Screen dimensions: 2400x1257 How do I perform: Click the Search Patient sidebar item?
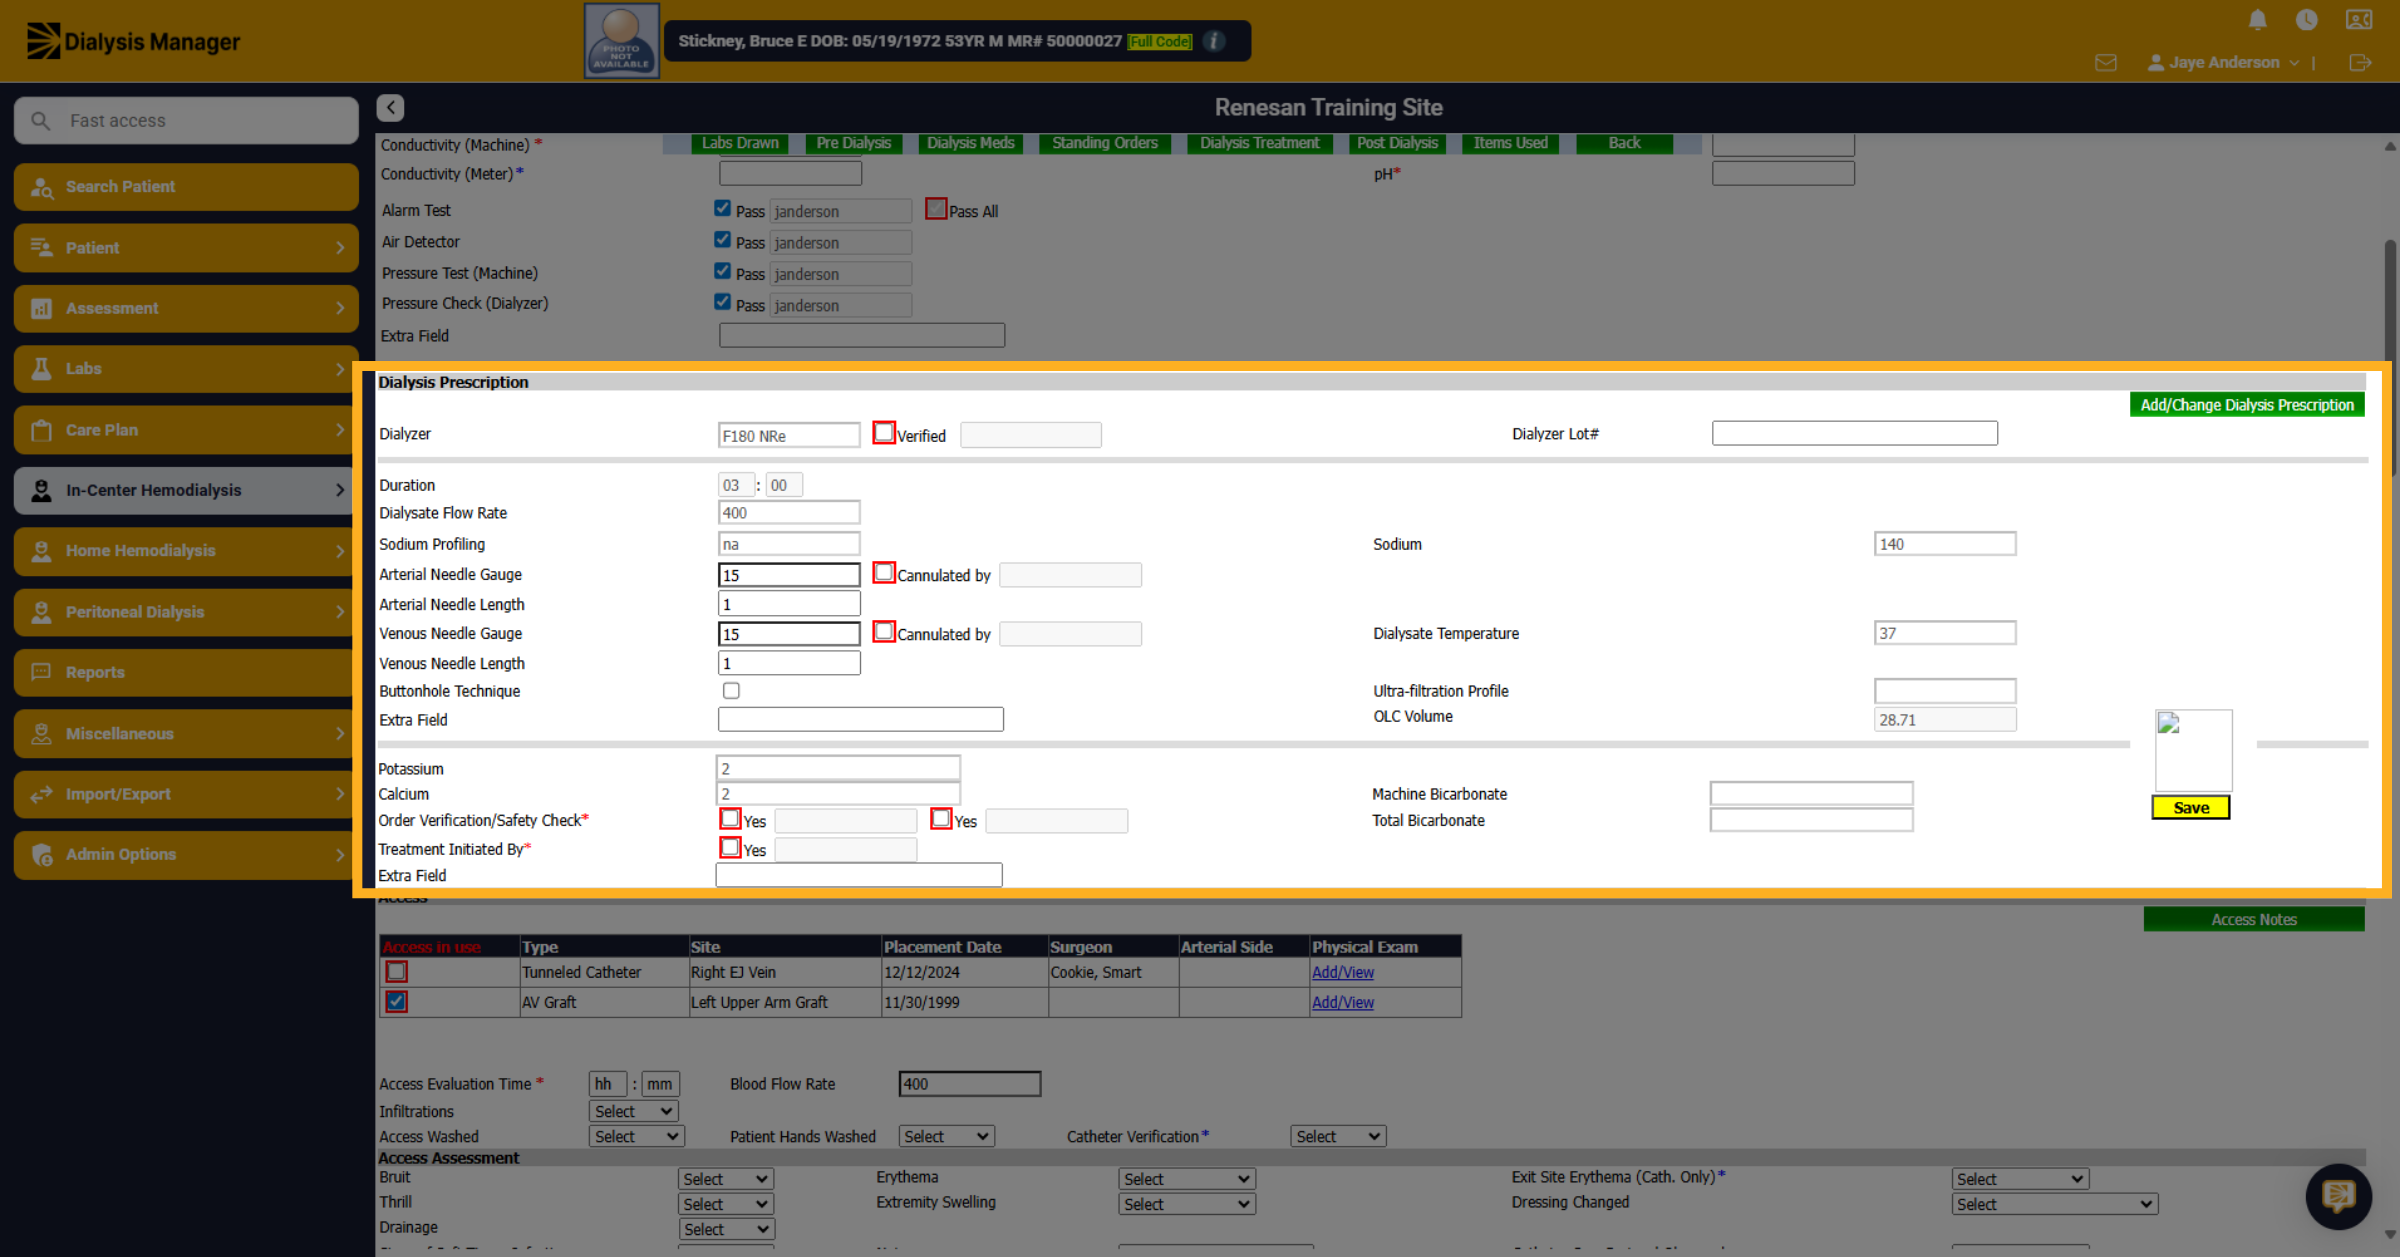click(x=186, y=187)
